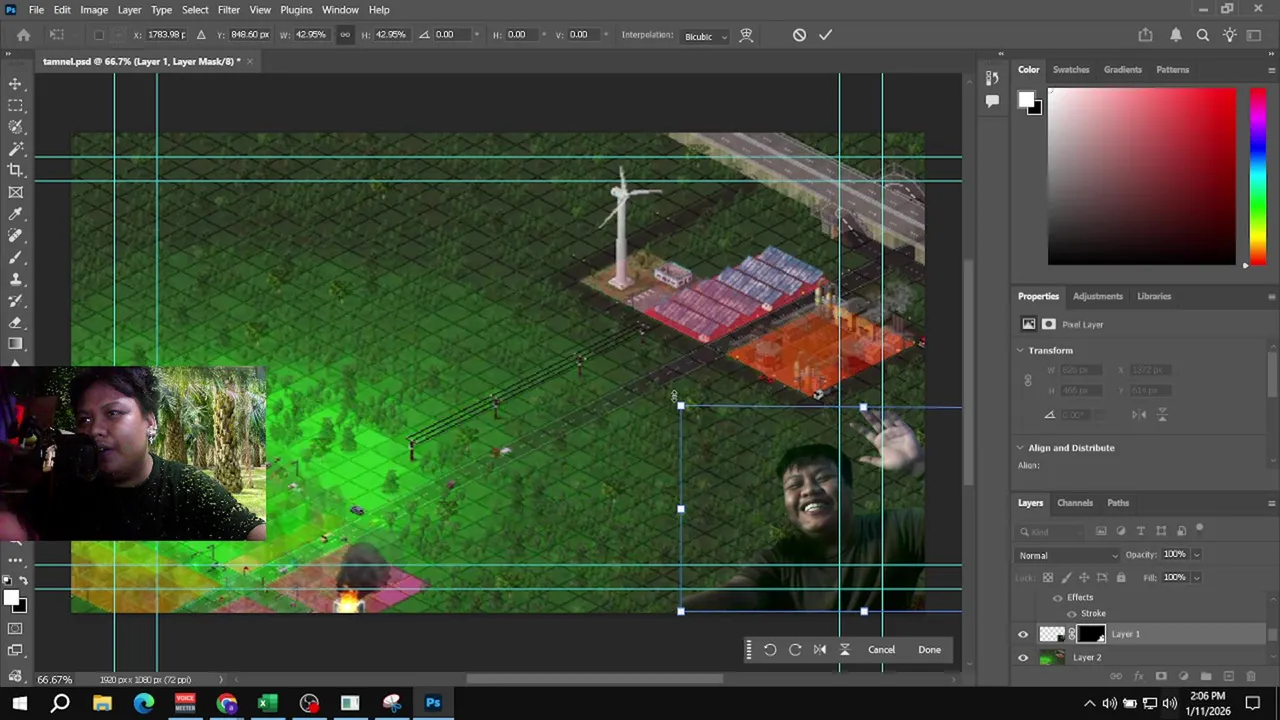This screenshot has height=720, width=1280.
Task: Rotate counter-clockwise in the transform bar
Action: pos(770,650)
